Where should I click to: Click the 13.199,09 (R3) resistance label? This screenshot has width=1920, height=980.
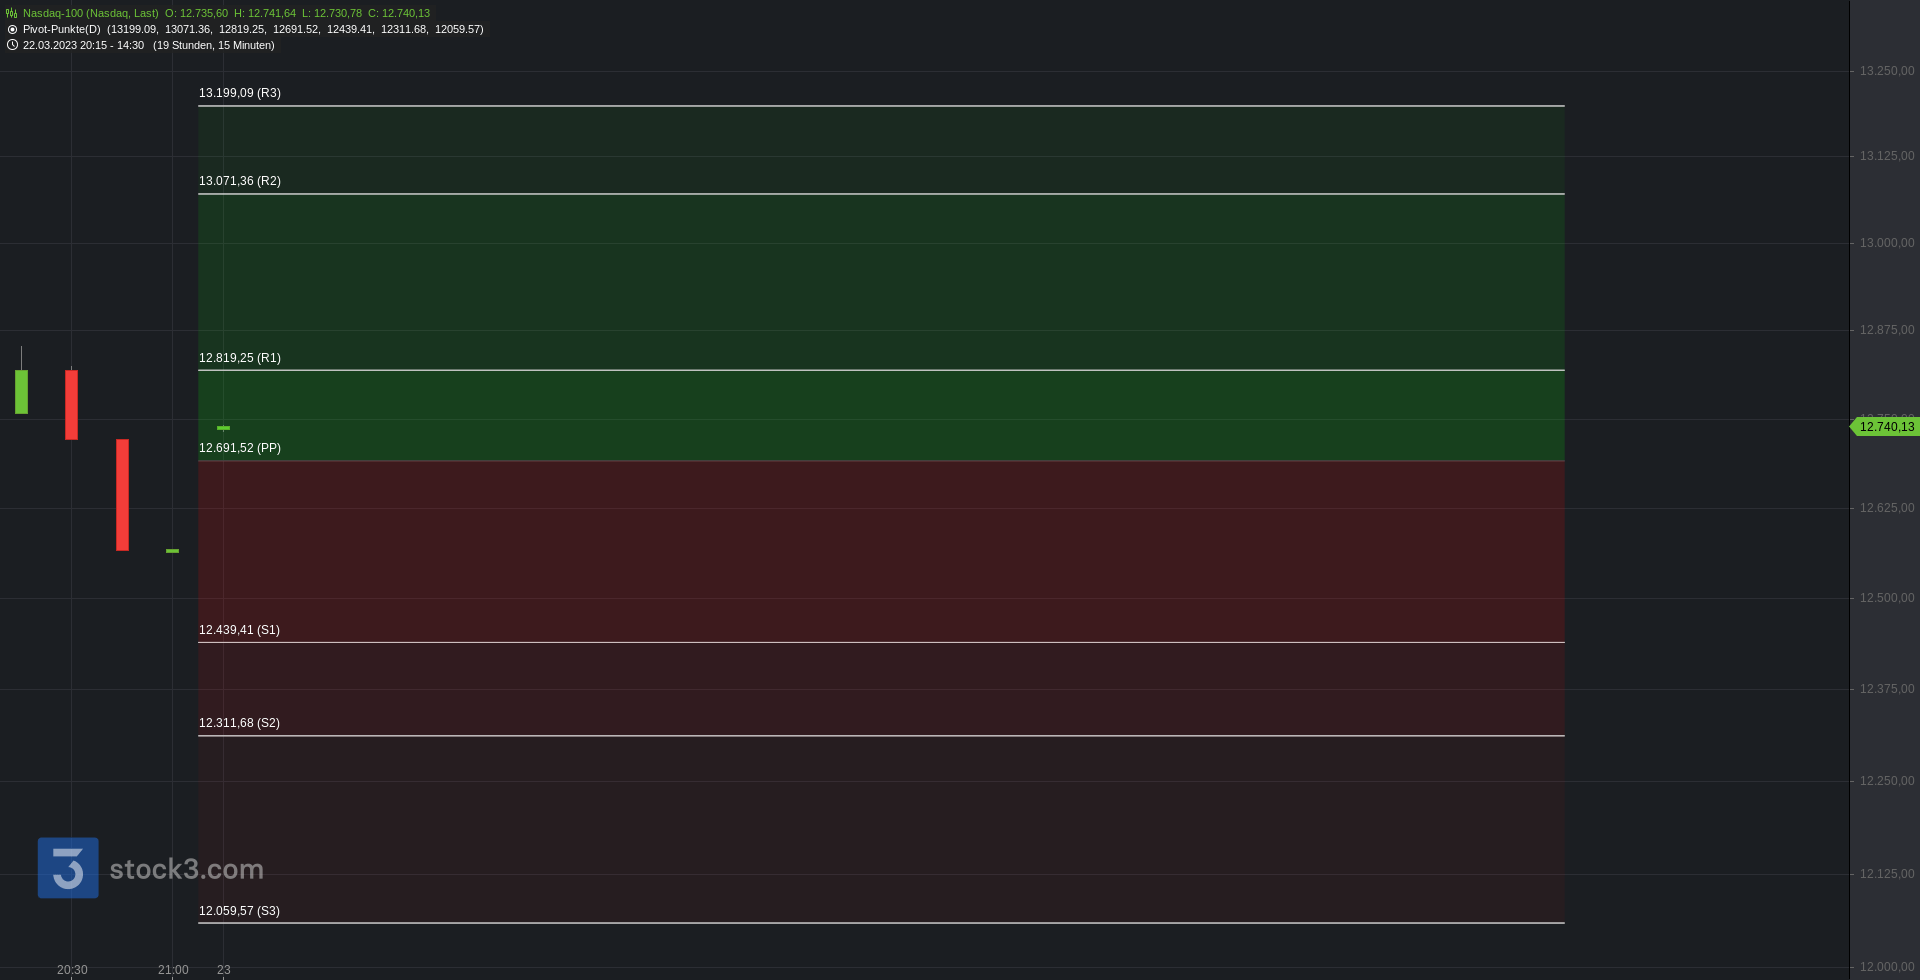pos(240,93)
